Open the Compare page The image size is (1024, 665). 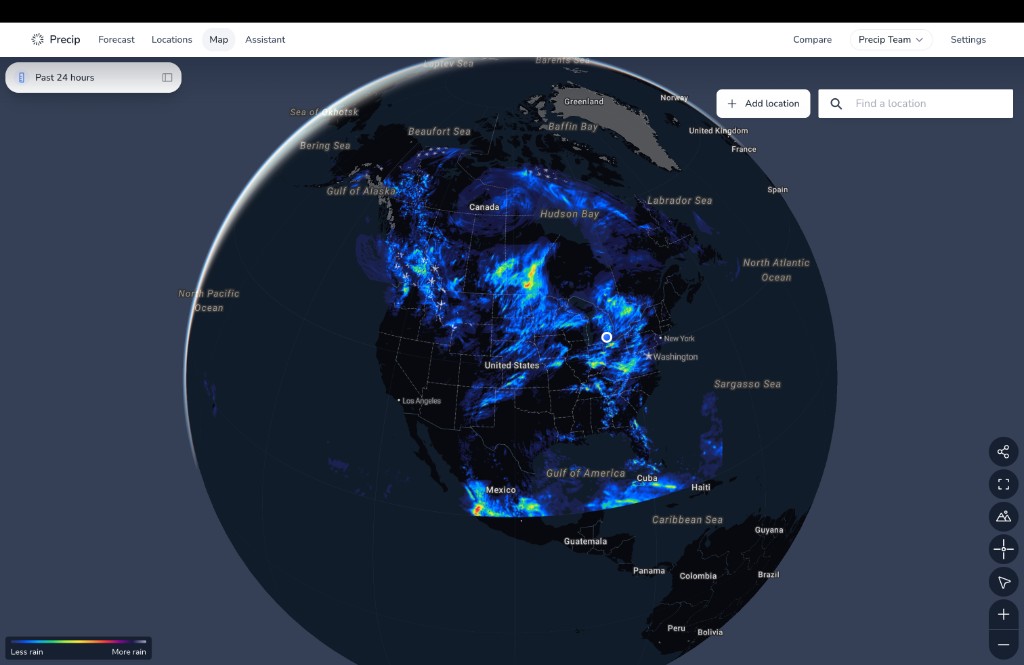[x=812, y=40]
